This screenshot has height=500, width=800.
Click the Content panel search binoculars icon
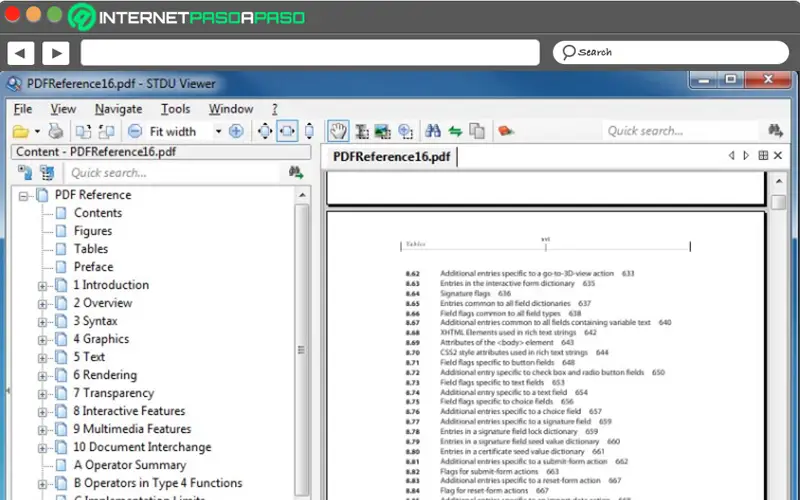296,172
